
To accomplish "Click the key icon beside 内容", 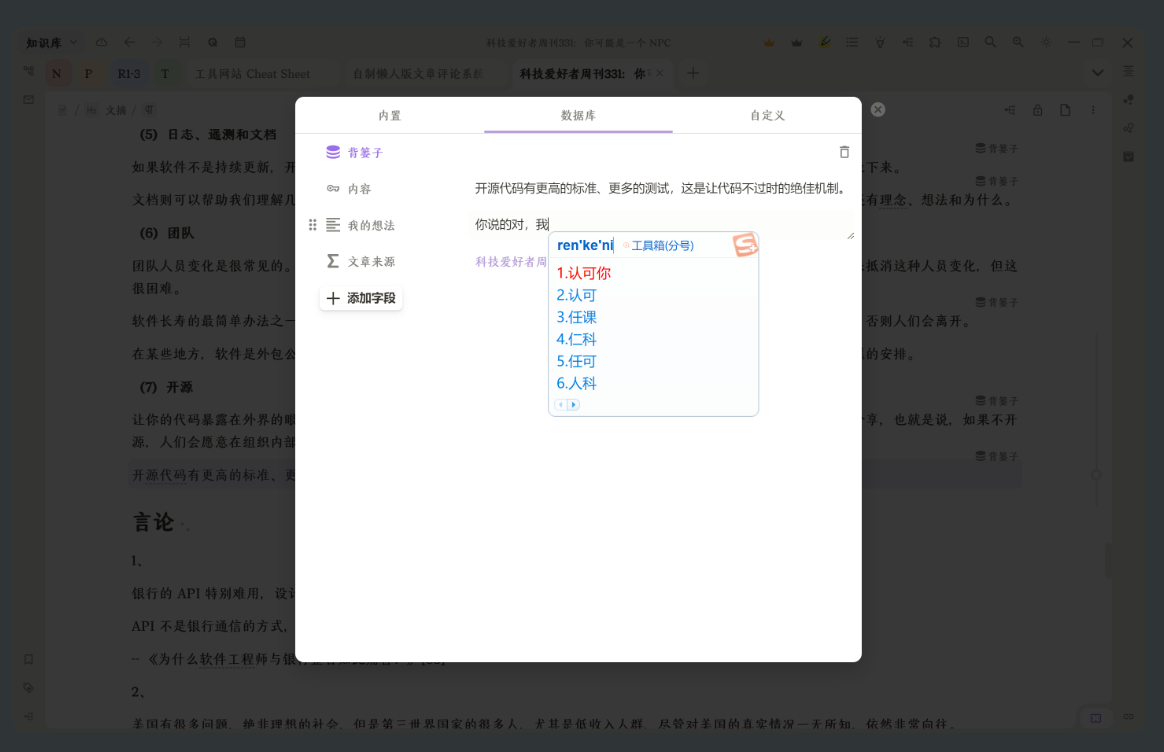I will tap(333, 189).
